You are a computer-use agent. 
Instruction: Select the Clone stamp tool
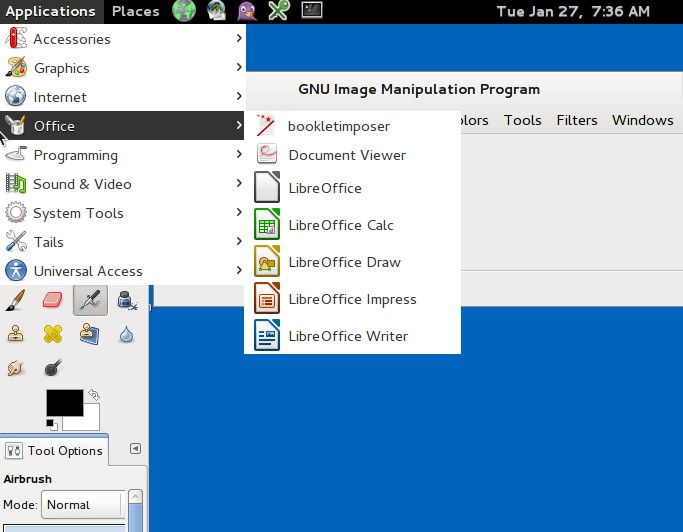(16, 334)
